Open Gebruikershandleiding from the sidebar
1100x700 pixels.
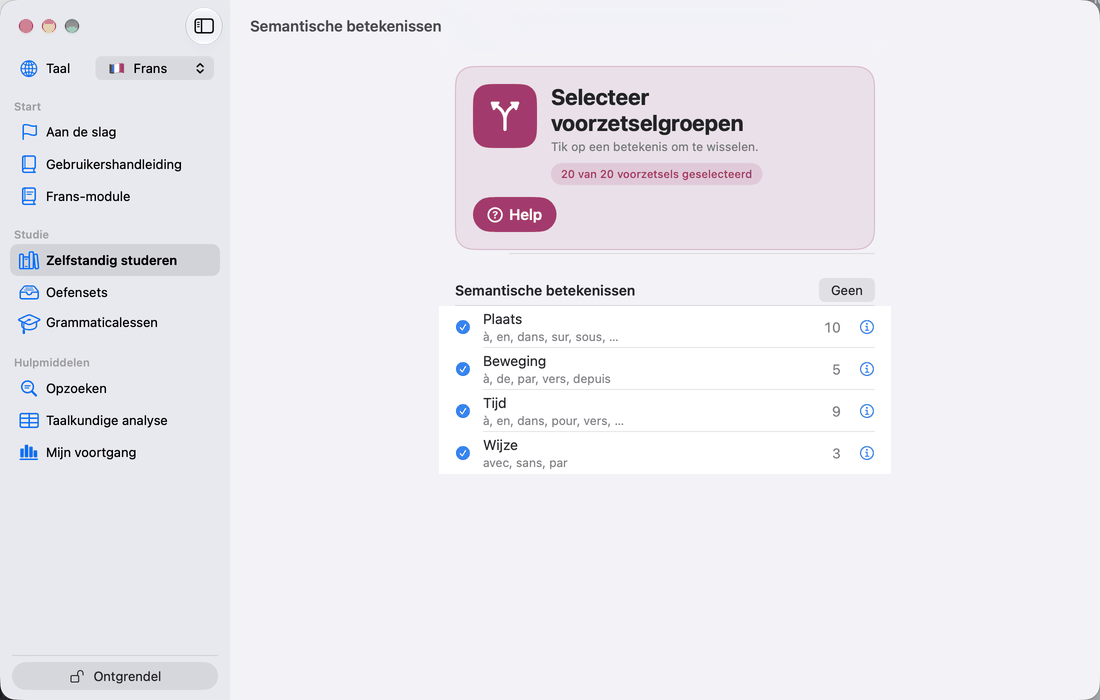(x=115, y=164)
